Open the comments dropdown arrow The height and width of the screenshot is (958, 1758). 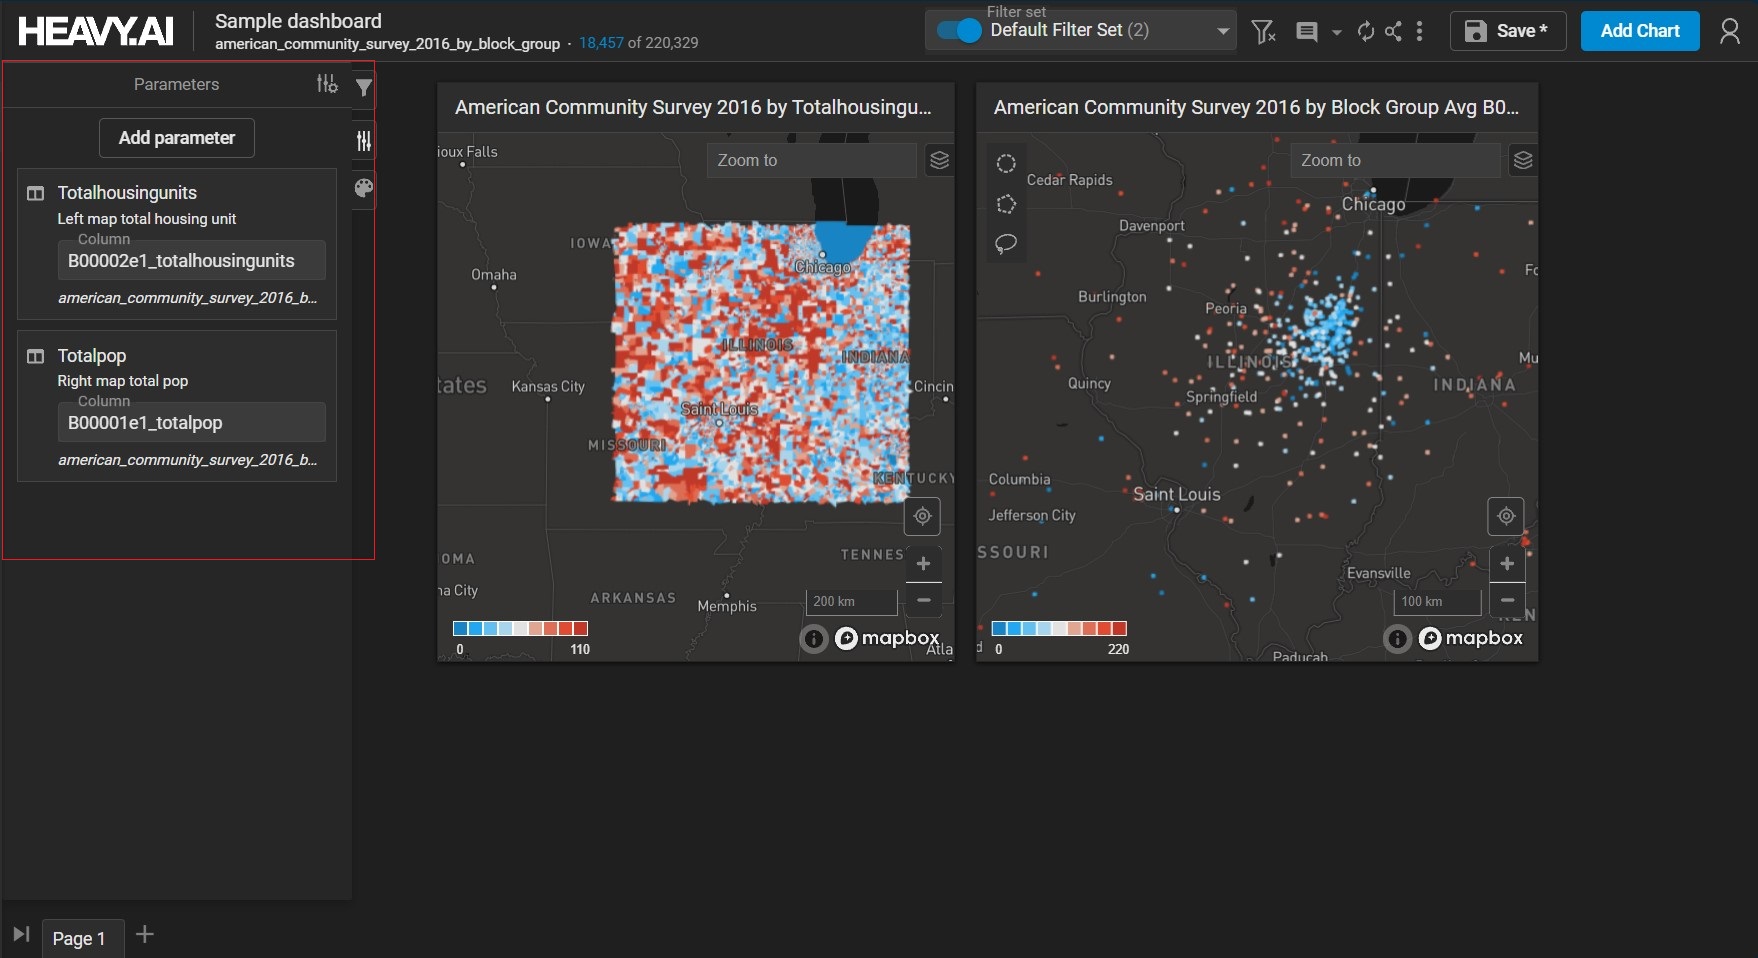point(1336,32)
